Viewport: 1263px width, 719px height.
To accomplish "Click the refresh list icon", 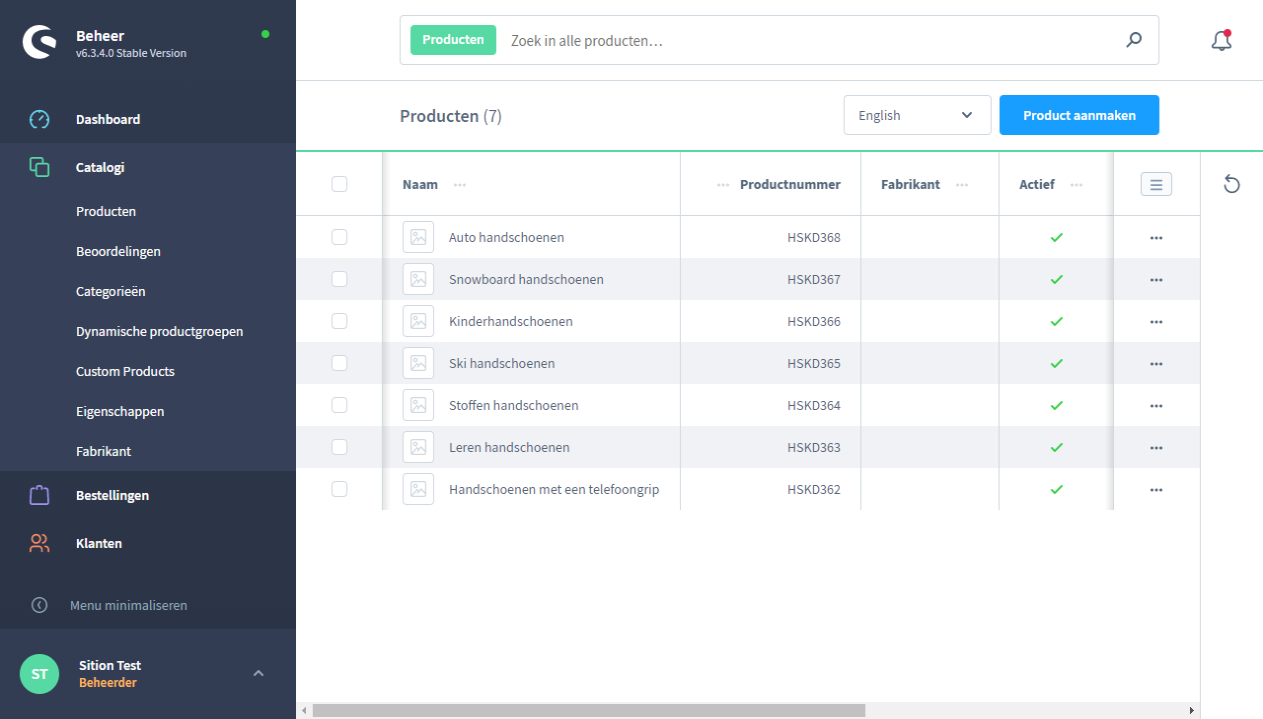I will pyautogui.click(x=1231, y=184).
